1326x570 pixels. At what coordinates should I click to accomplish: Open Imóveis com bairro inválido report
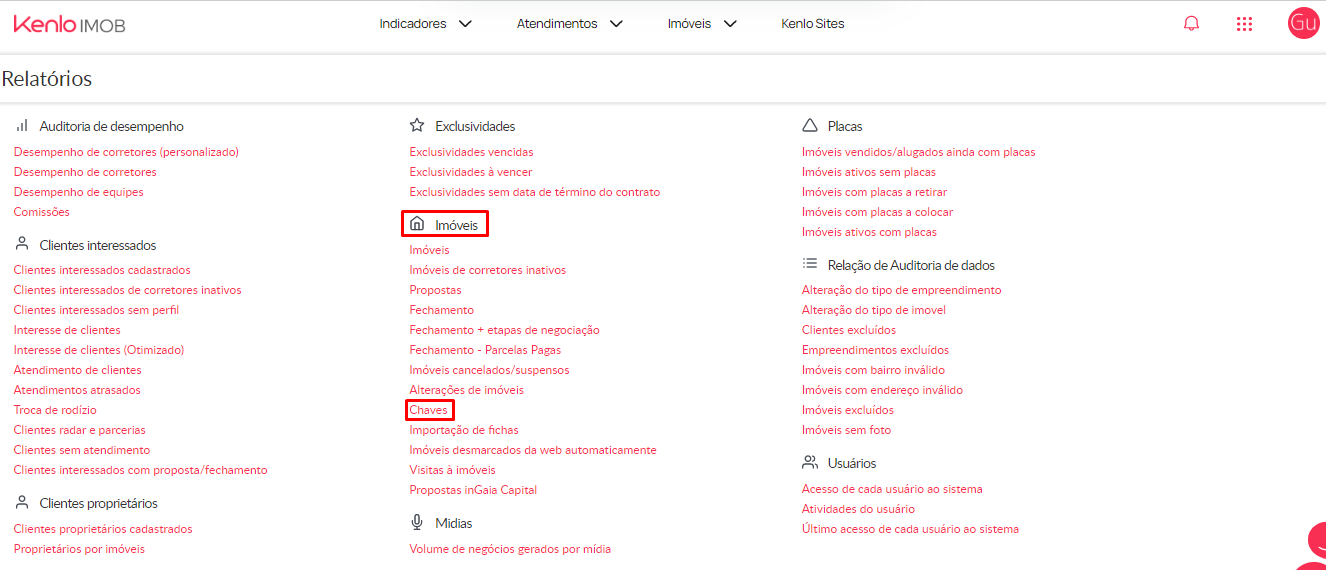pyautogui.click(x=873, y=370)
